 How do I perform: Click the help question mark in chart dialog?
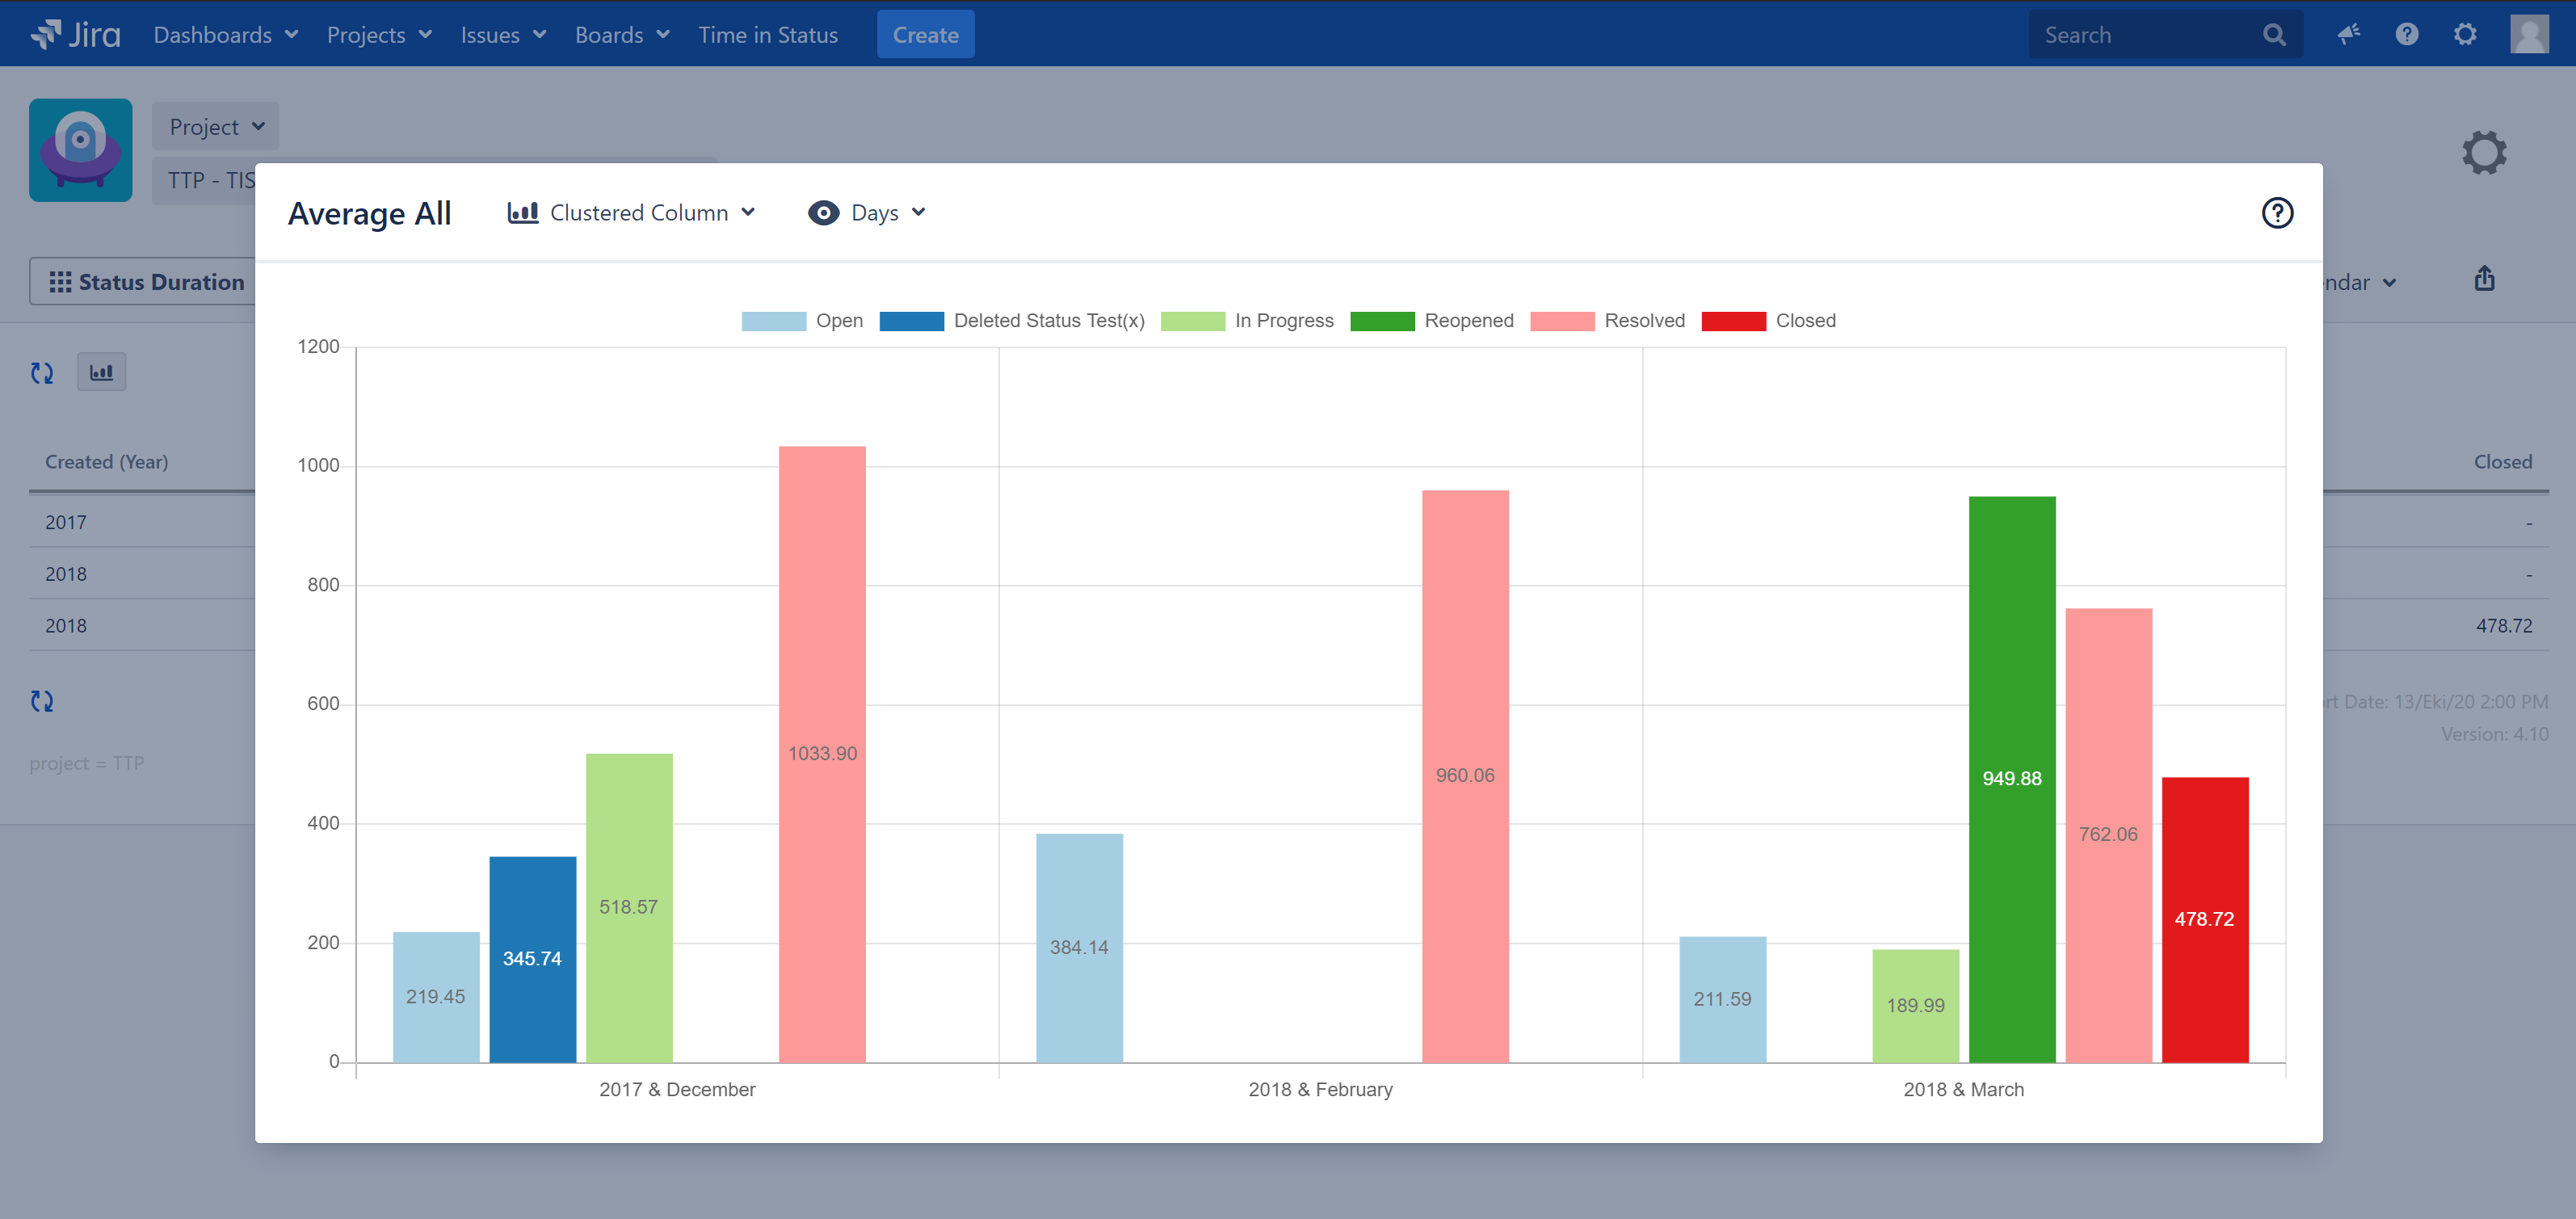coord(2277,213)
